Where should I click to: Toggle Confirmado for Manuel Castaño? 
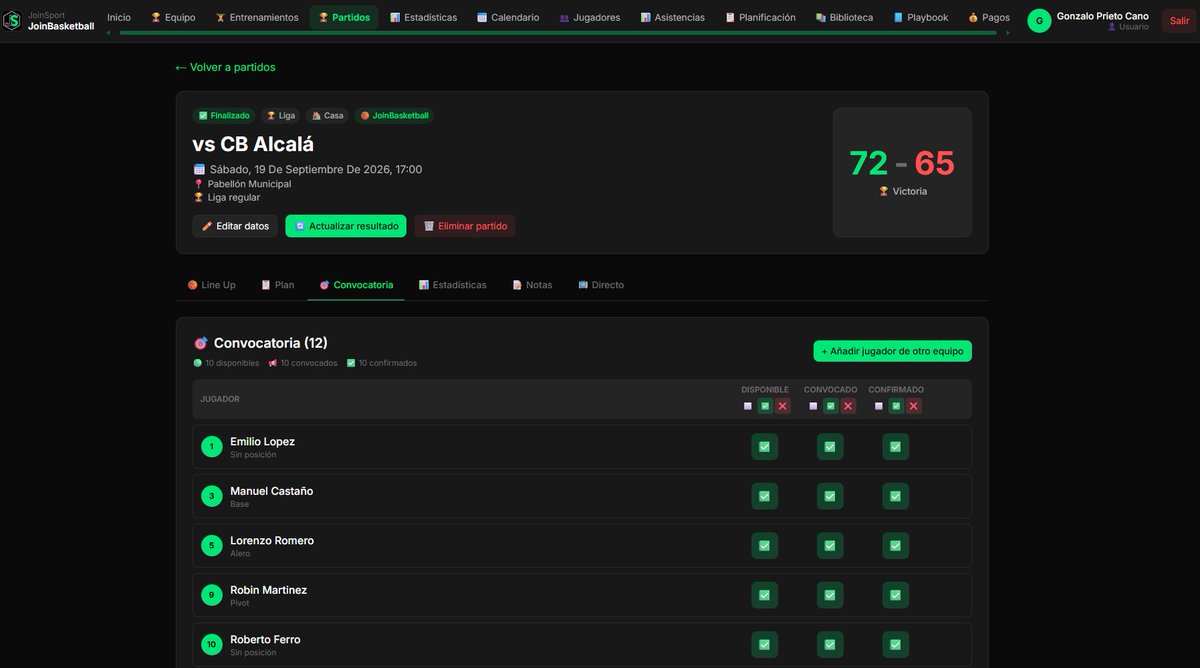pos(895,496)
